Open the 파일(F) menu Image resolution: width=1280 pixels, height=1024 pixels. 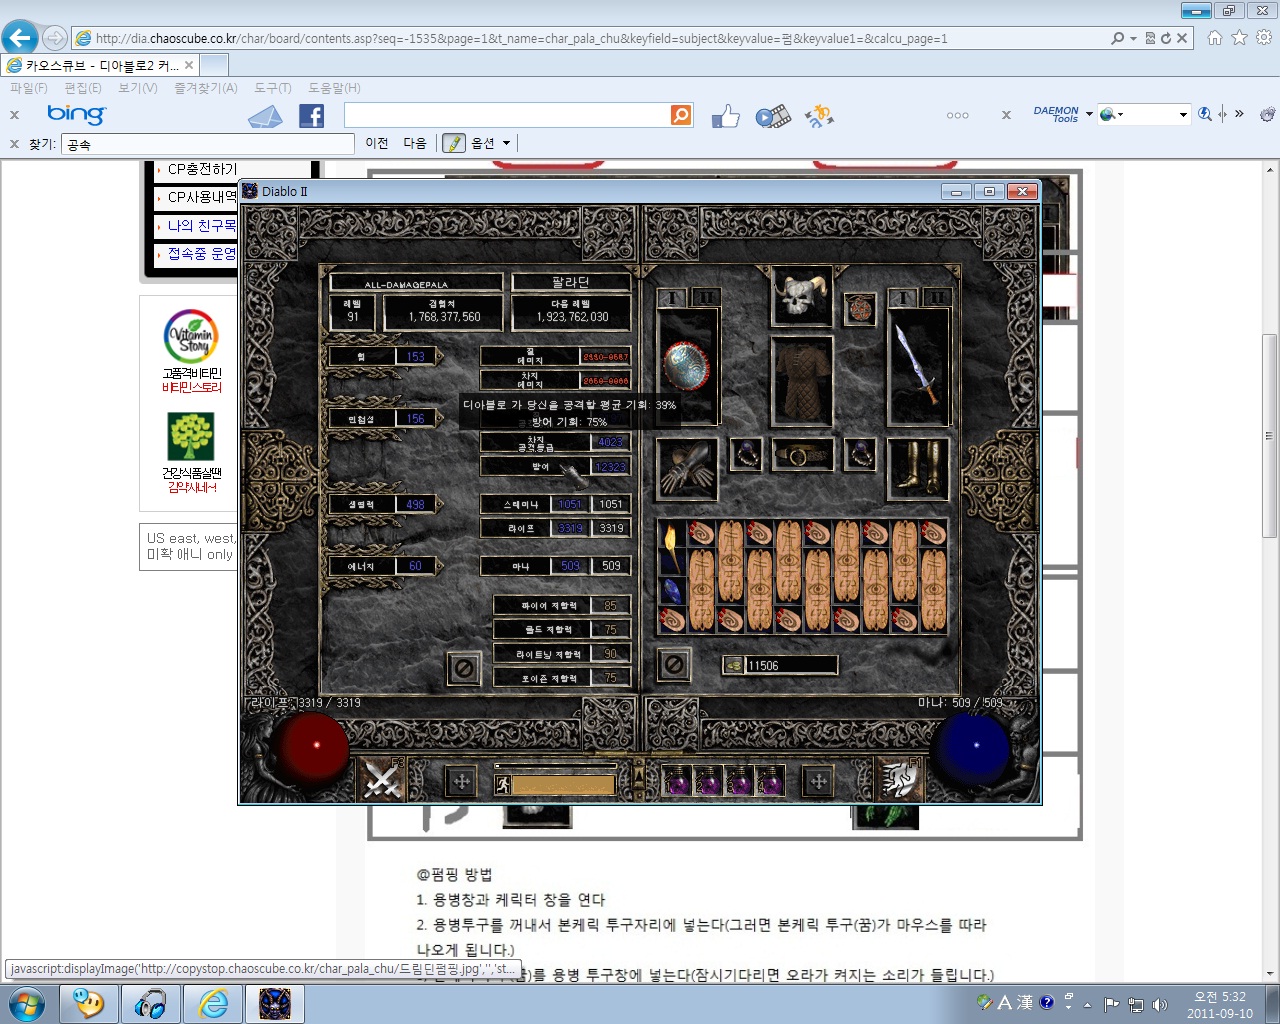(29, 88)
